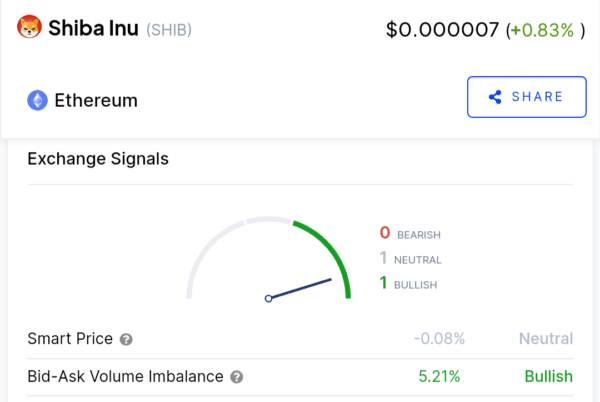The width and height of the screenshot is (600, 402).
Task: Click the 1 Bullish signal count
Action: tap(408, 283)
